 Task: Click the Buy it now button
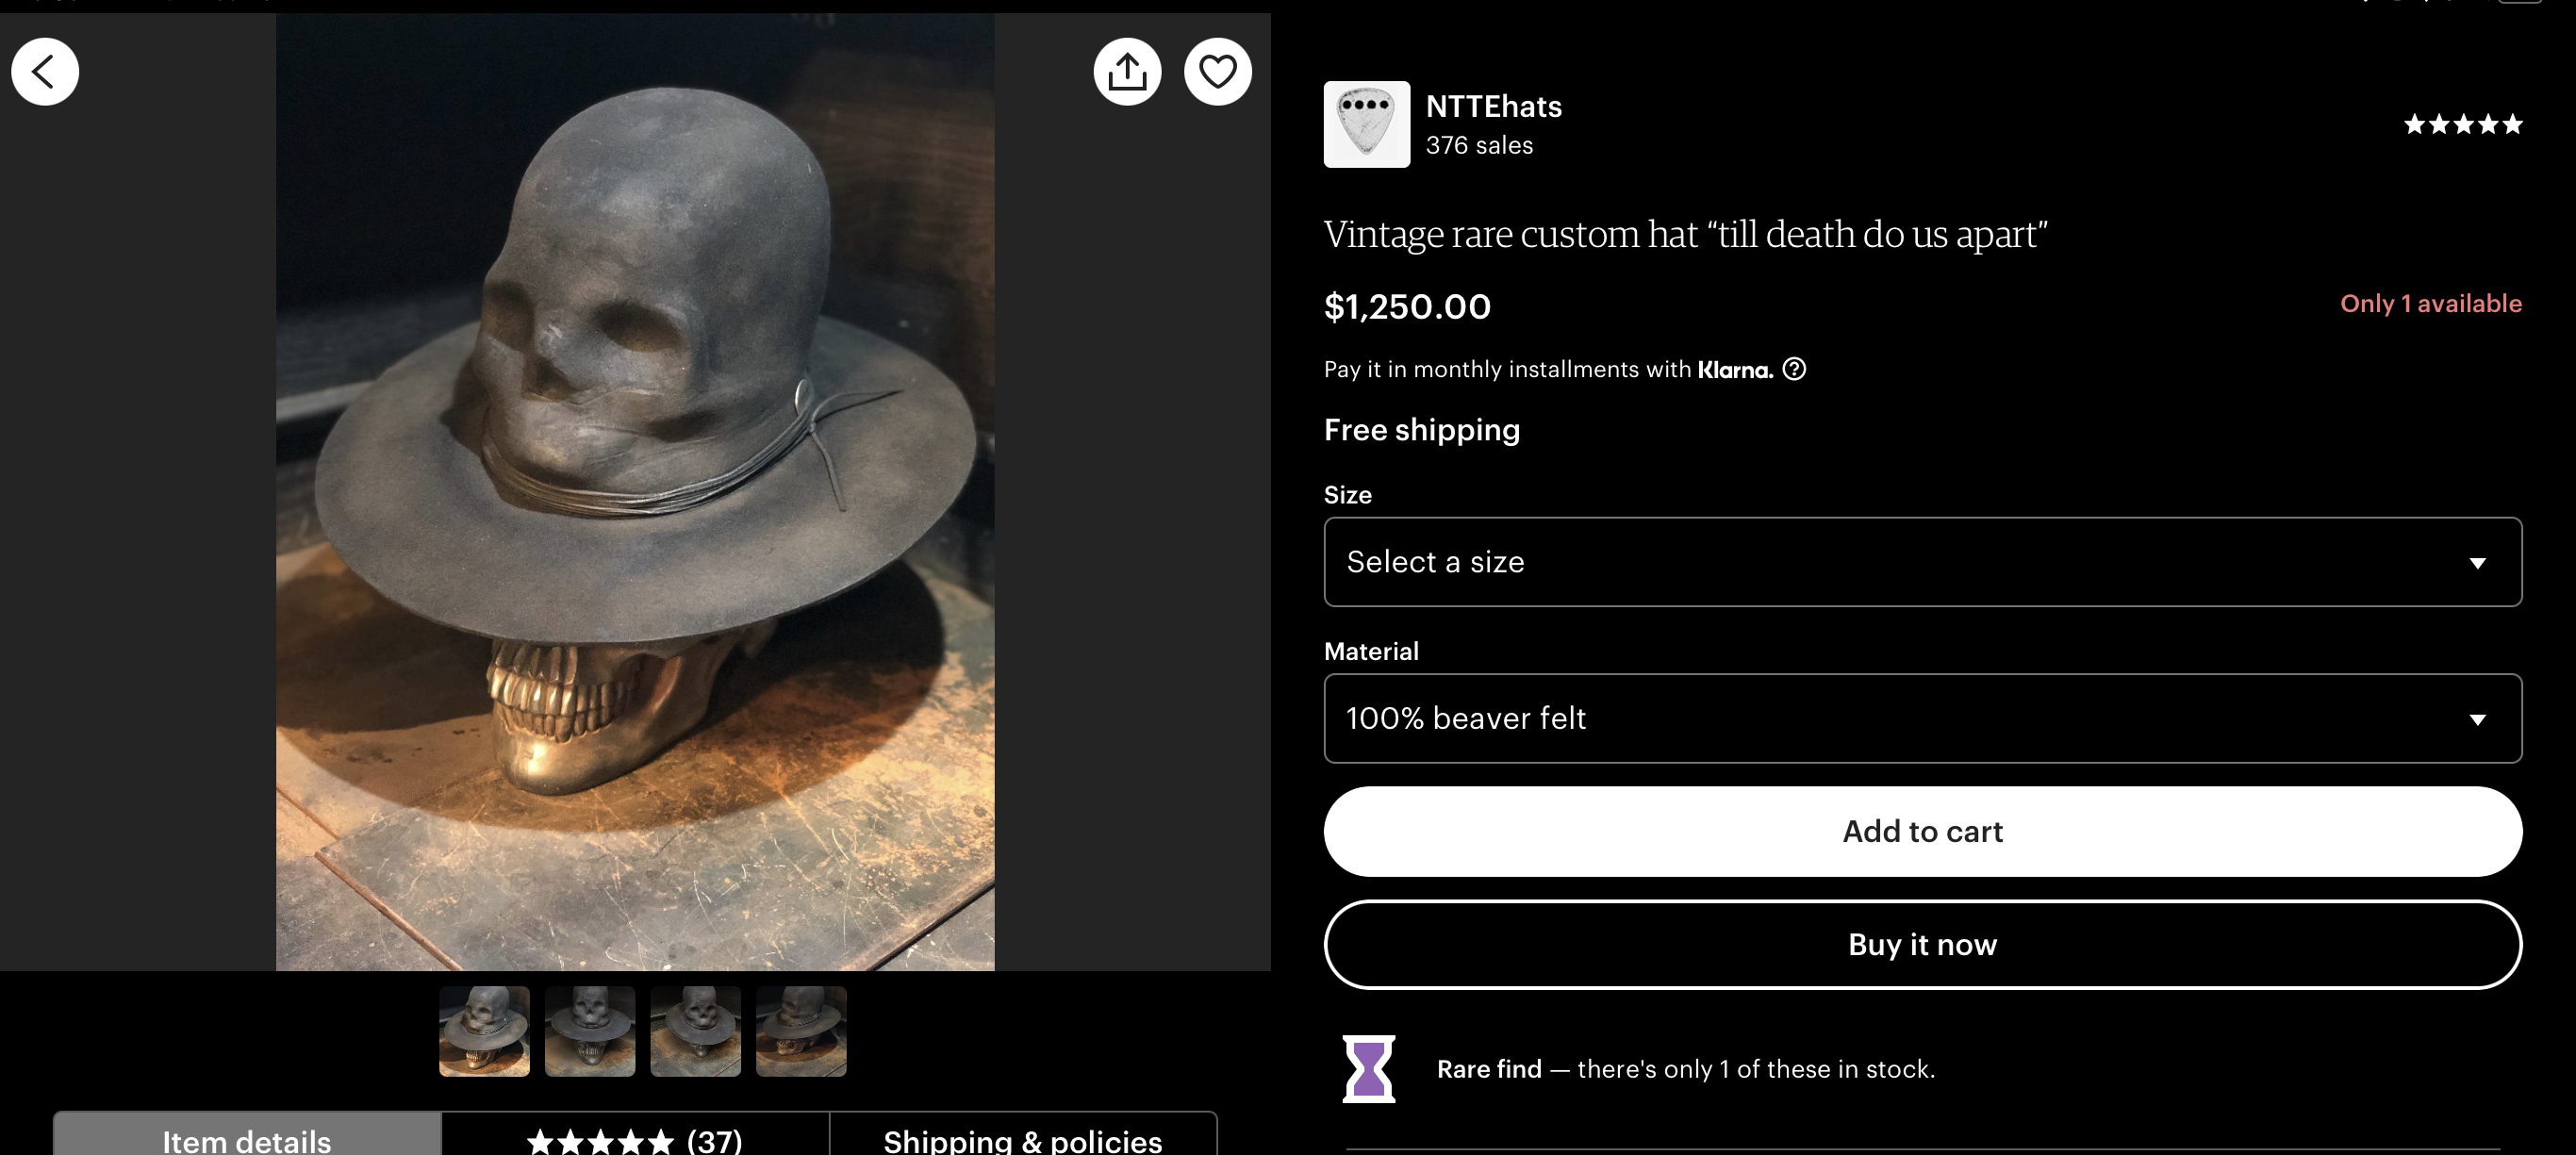coord(1922,944)
